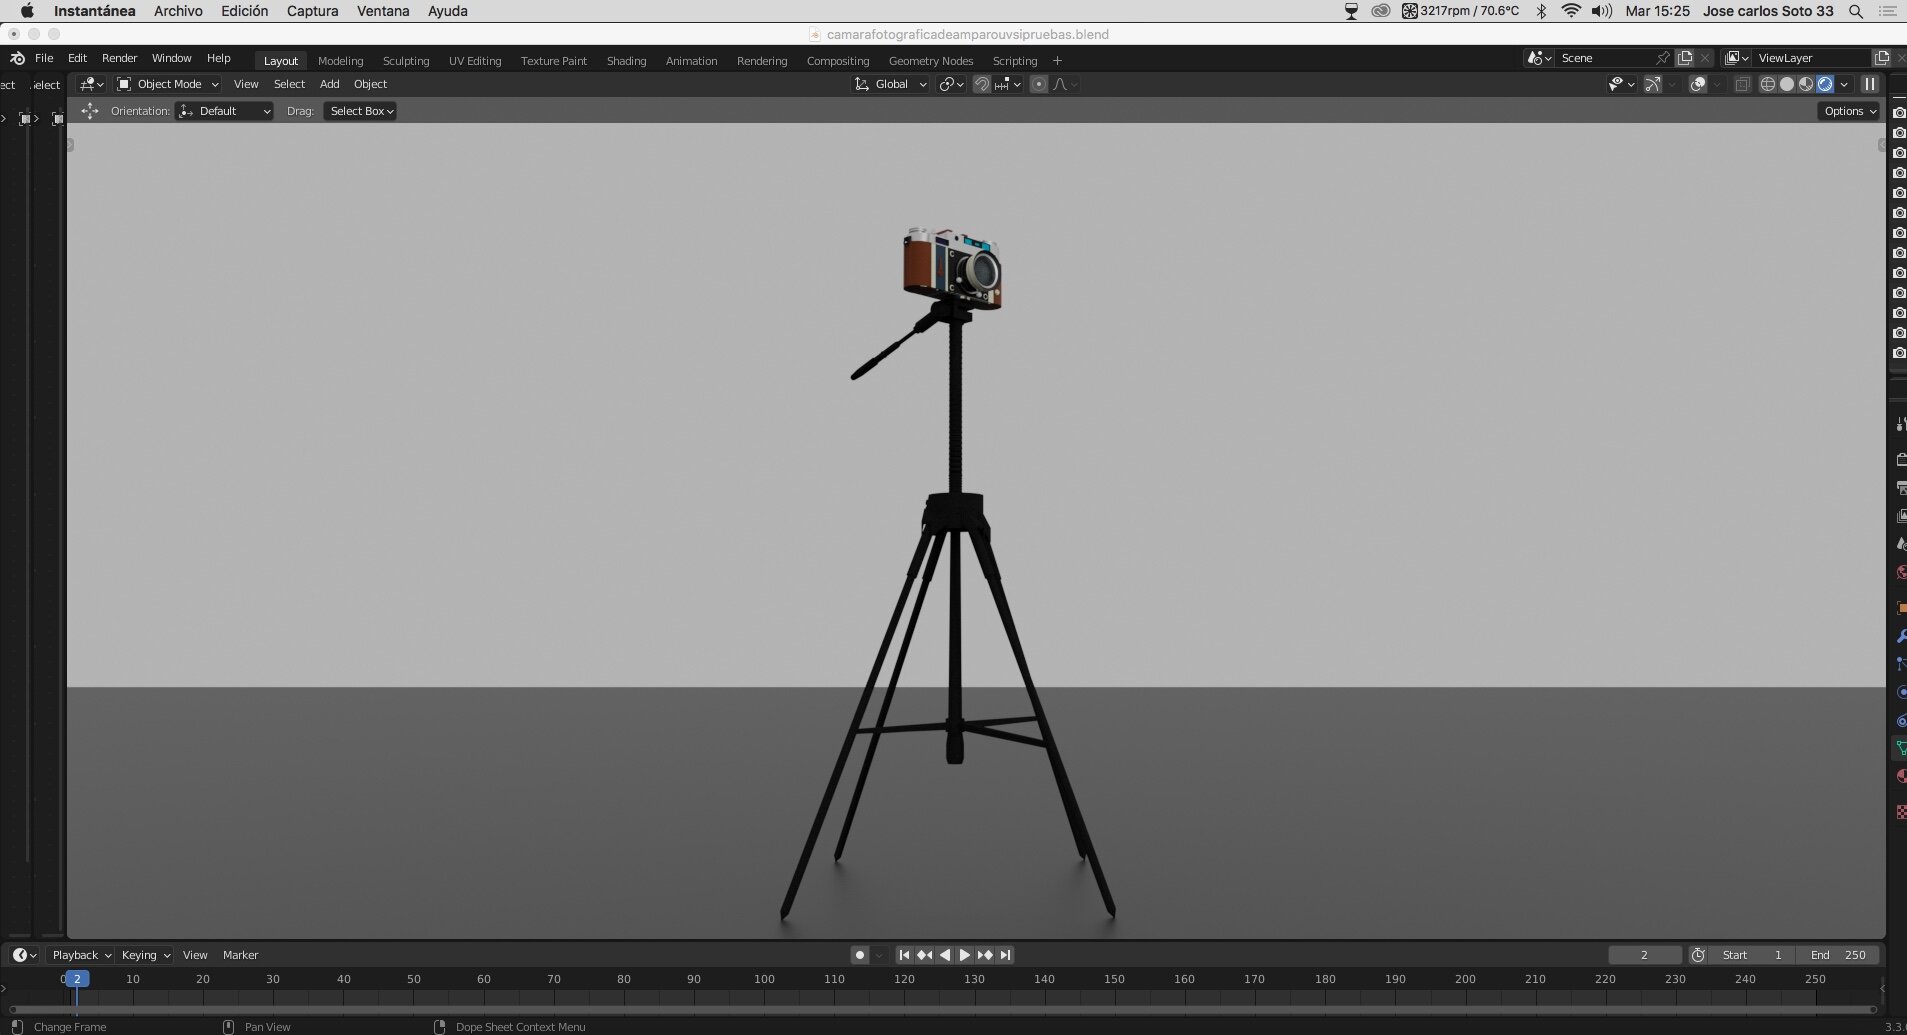
Task: Open the 3D viewport View menu
Action: 246,84
